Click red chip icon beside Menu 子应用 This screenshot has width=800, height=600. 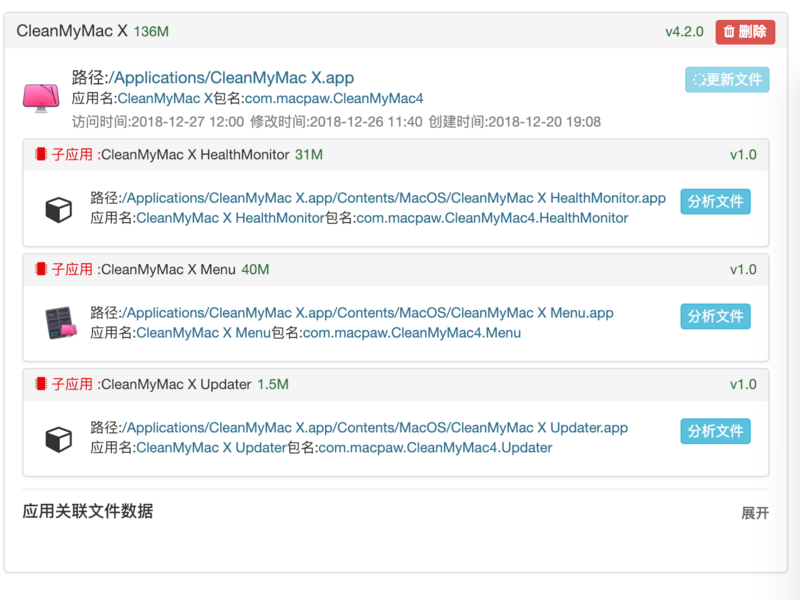point(41,269)
